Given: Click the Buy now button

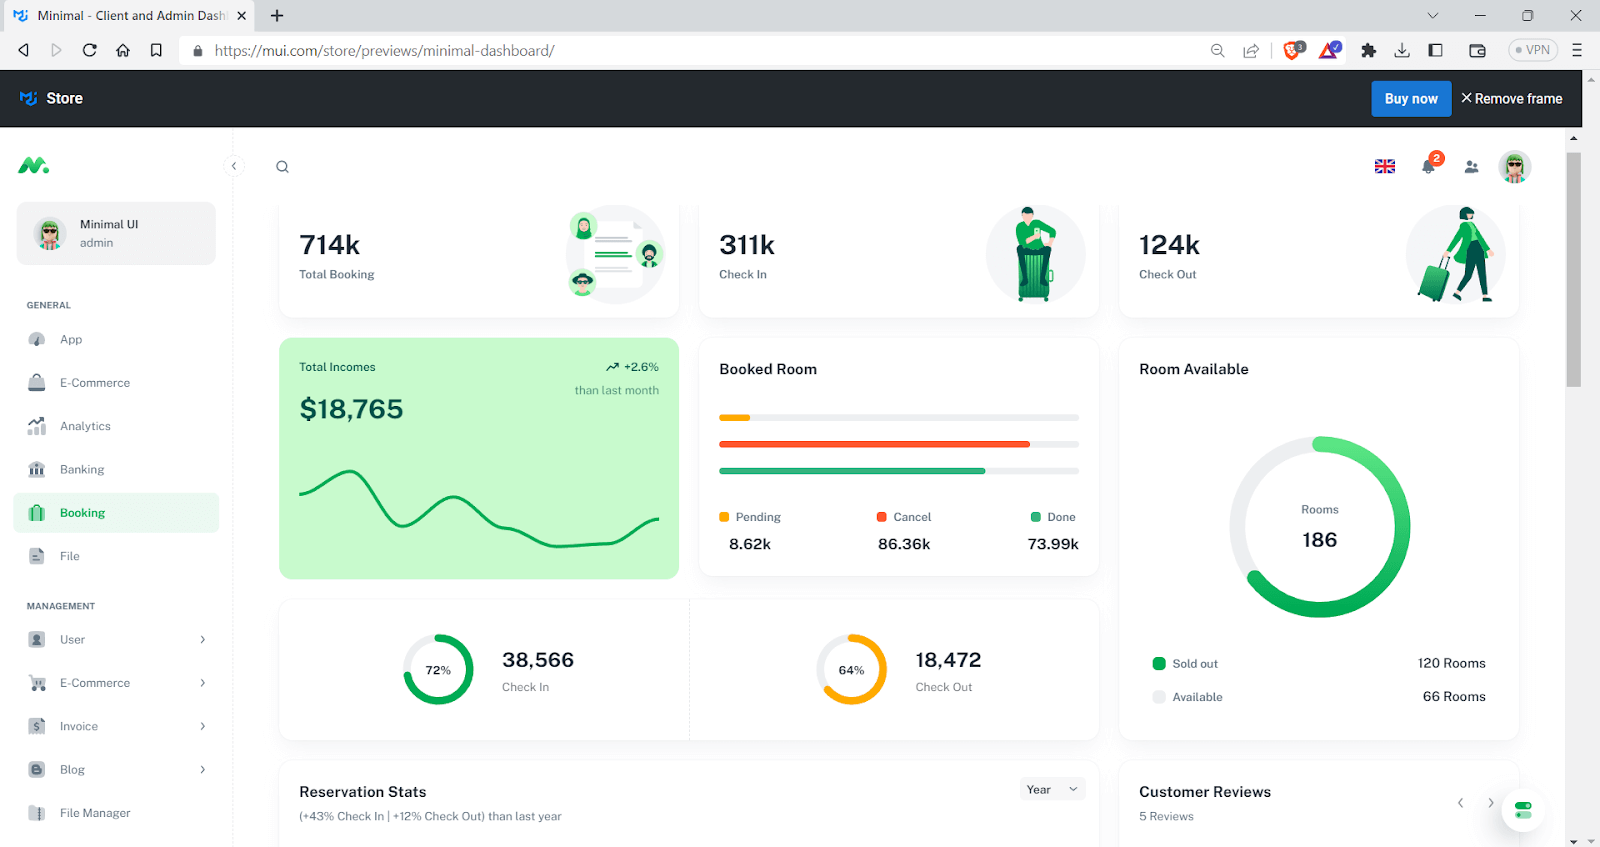Looking at the screenshot, I should (x=1410, y=99).
